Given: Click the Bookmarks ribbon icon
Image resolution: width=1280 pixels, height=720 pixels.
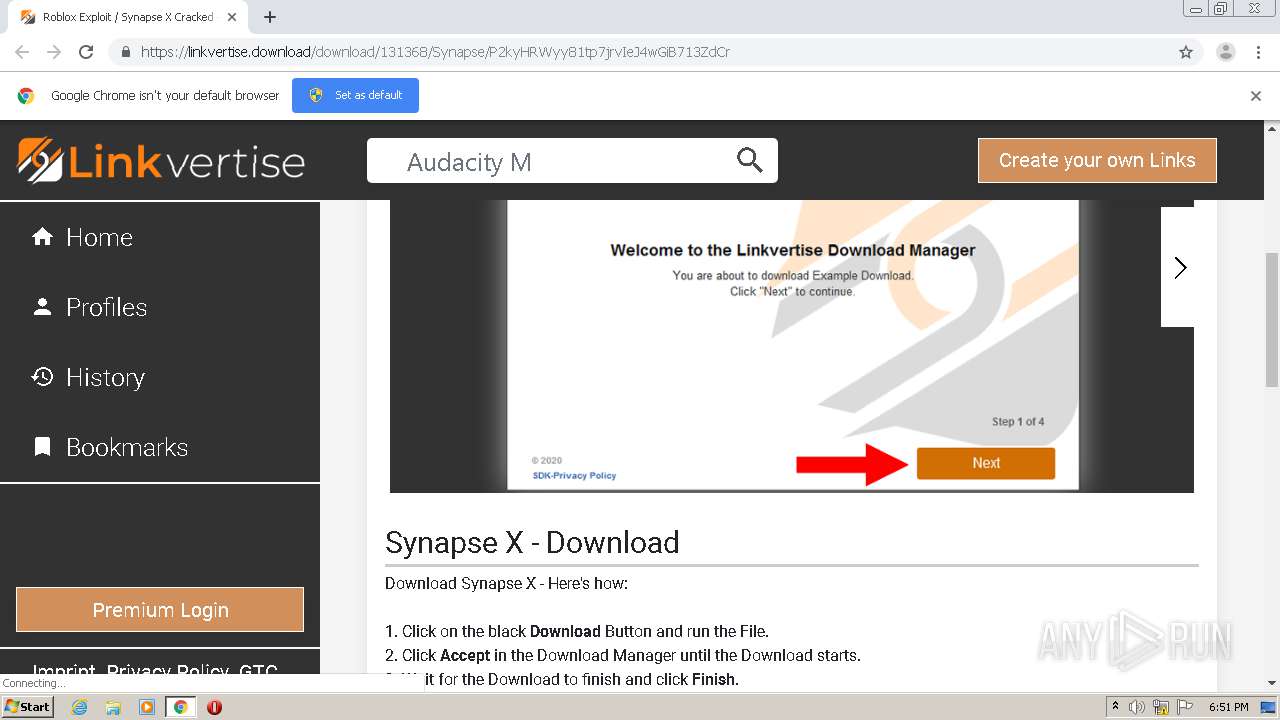Looking at the screenshot, I should click(x=42, y=447).
